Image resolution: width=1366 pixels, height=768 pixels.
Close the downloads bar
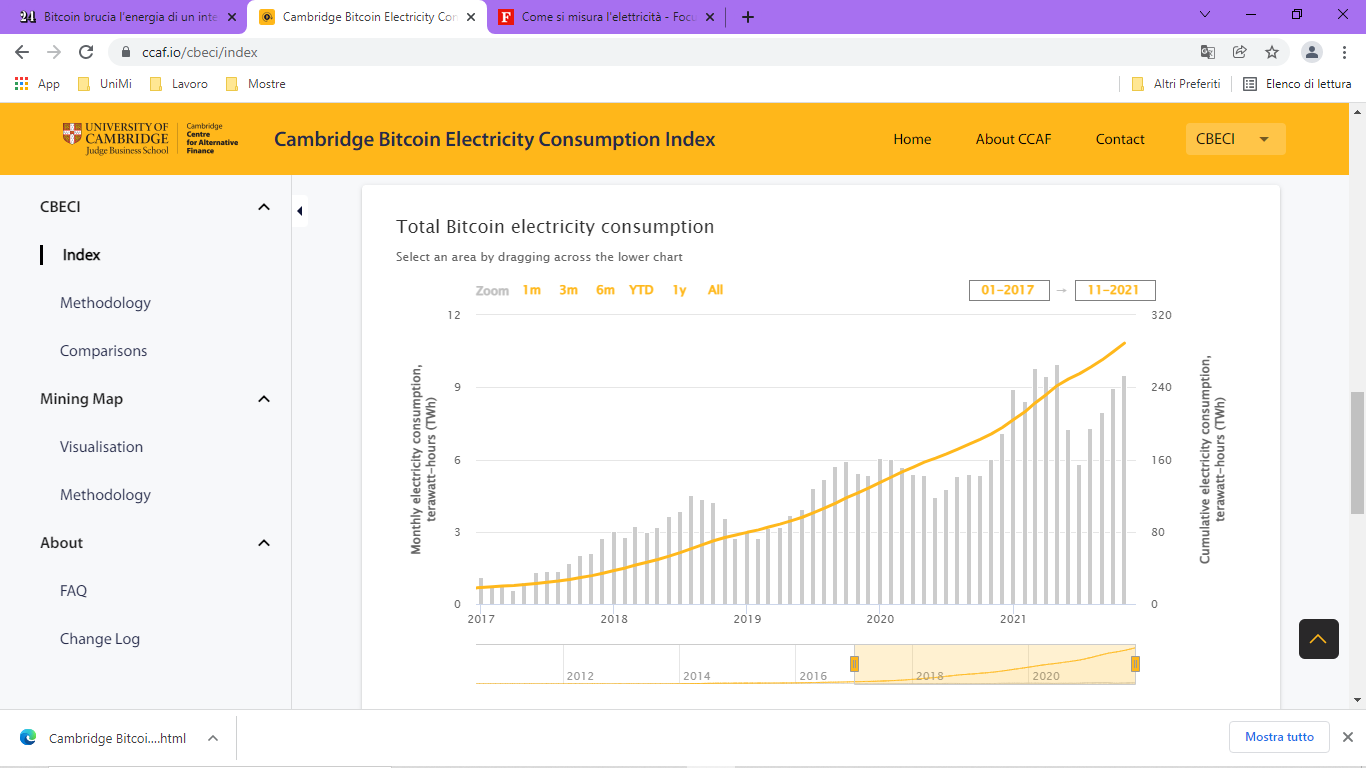[1347, 737]
